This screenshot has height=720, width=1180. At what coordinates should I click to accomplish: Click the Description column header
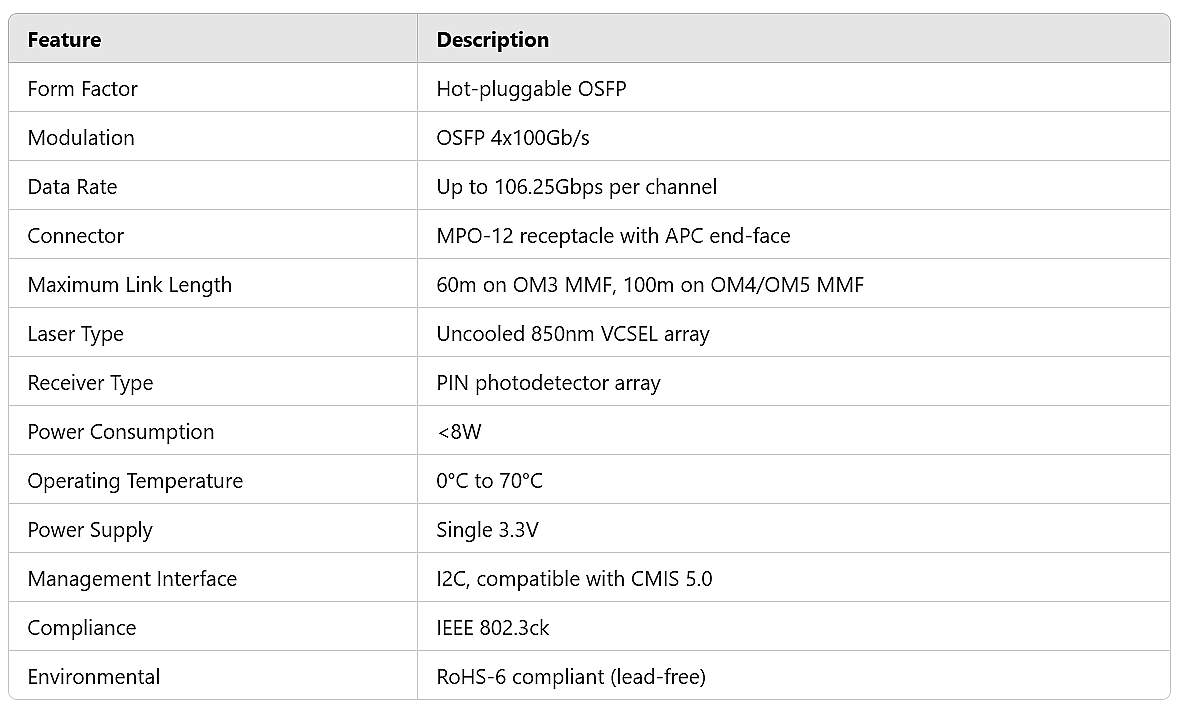[492, 40]
